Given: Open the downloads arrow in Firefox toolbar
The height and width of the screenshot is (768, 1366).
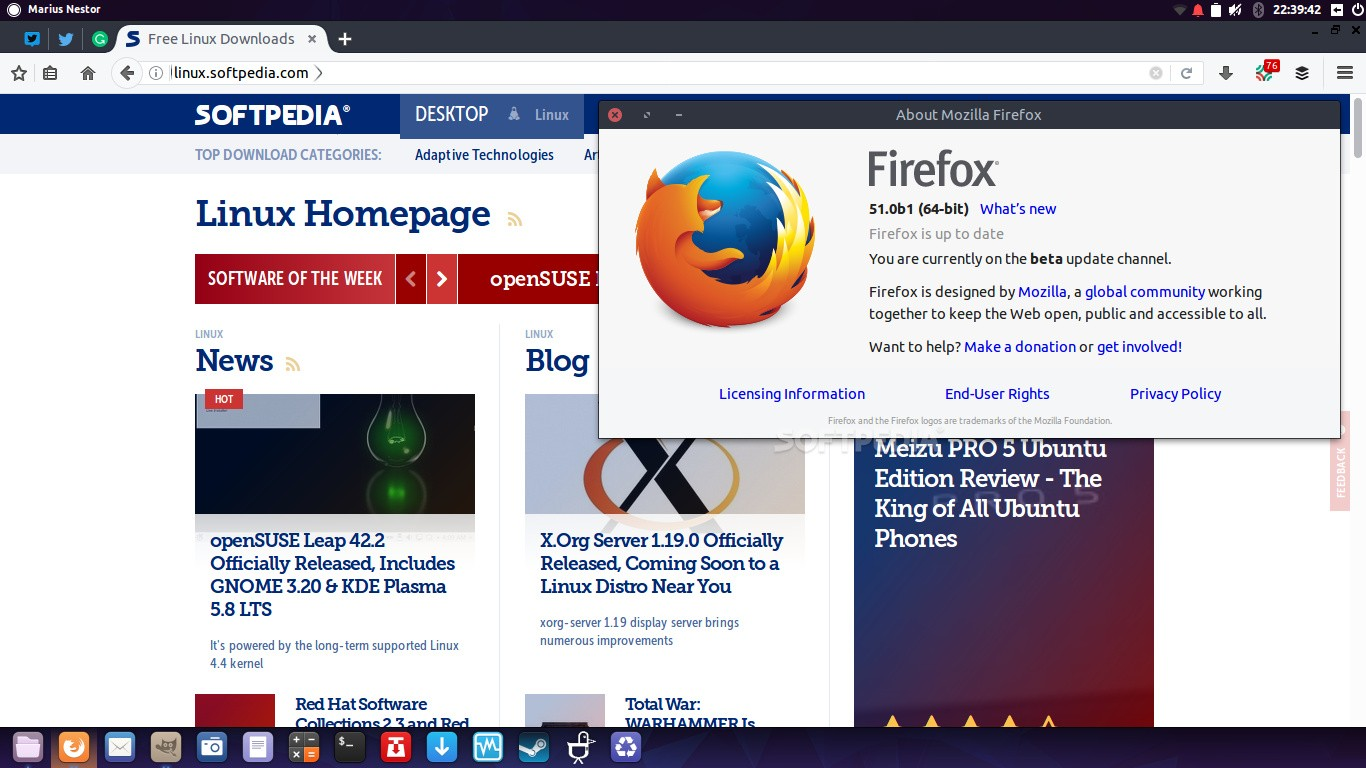Looking at the screenshot, I should point(1226,73).
